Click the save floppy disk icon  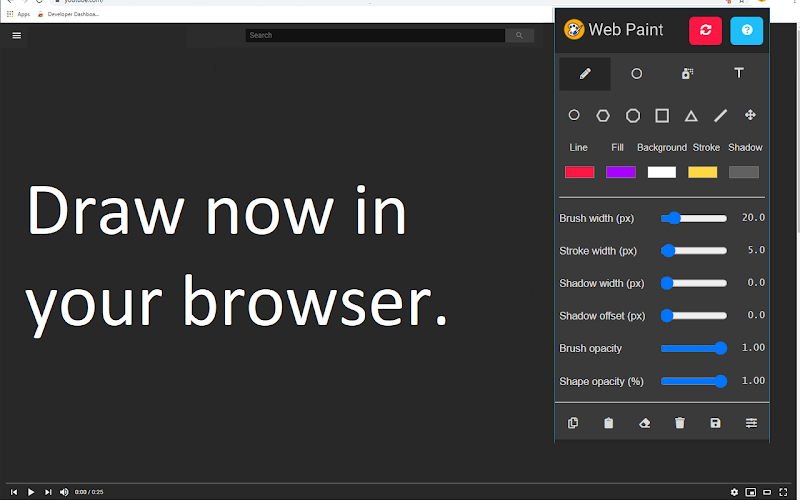click(x=715, y=423)
